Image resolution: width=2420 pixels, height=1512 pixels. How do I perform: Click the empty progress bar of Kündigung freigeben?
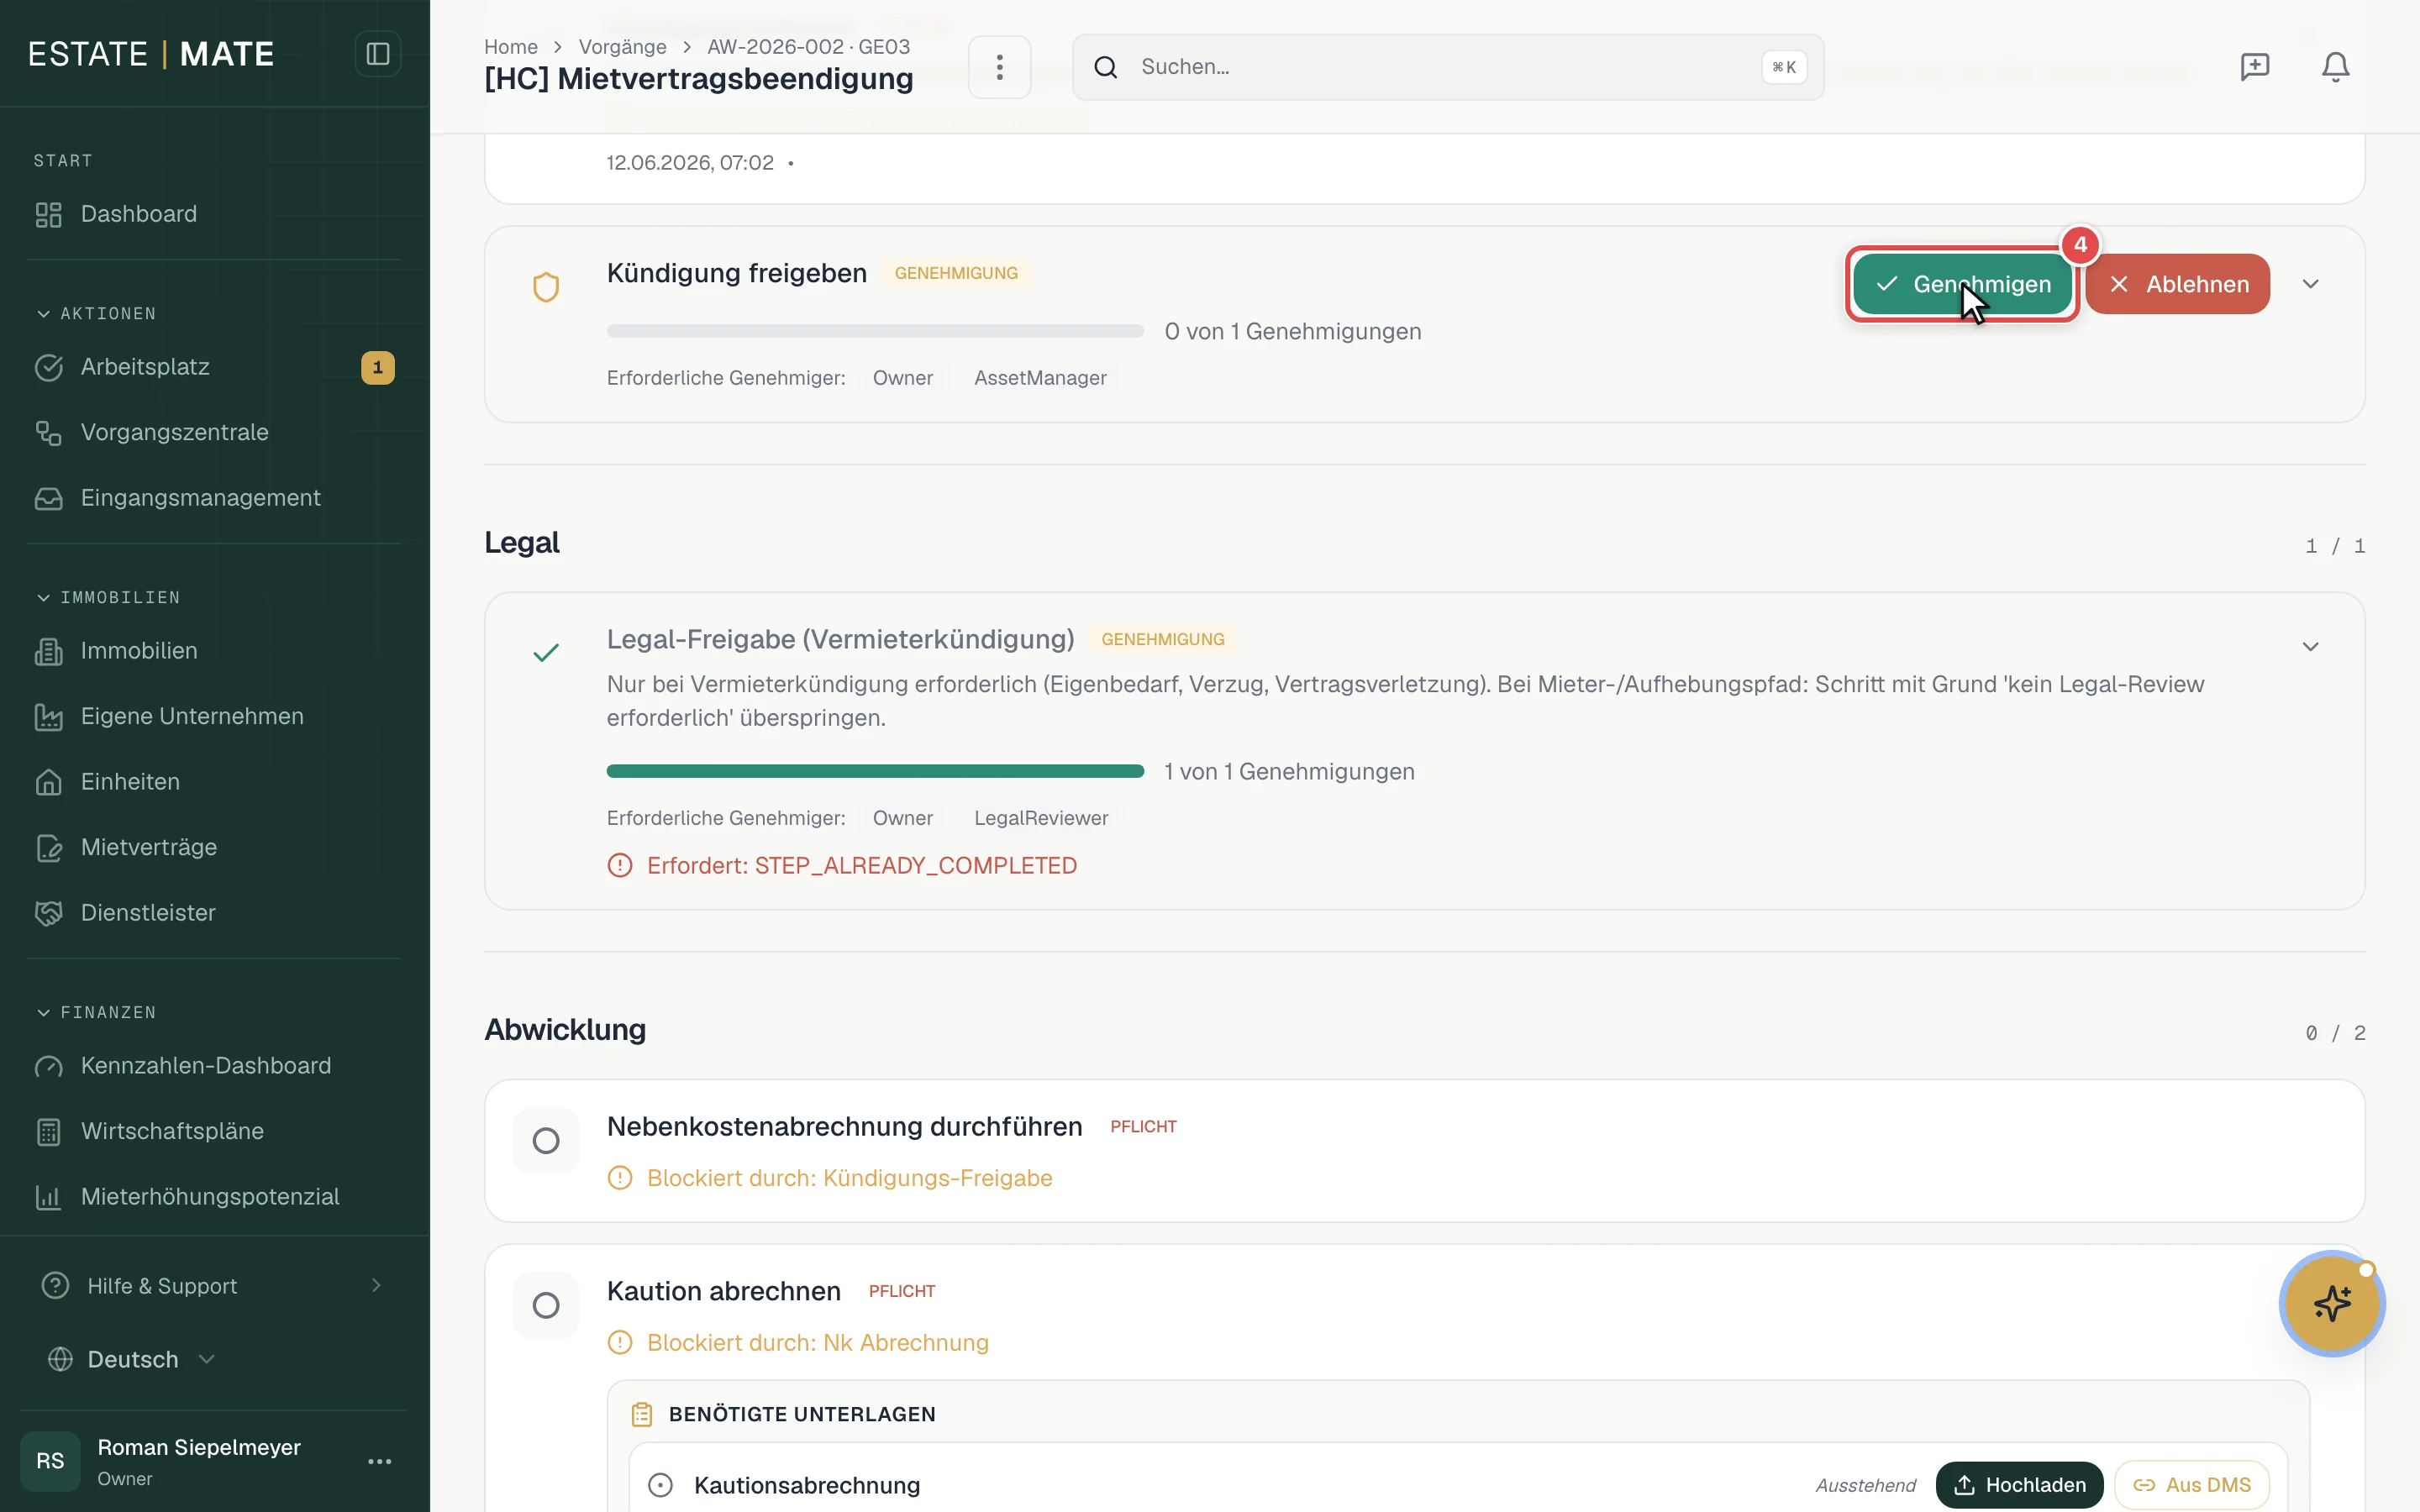coord(875,331)
